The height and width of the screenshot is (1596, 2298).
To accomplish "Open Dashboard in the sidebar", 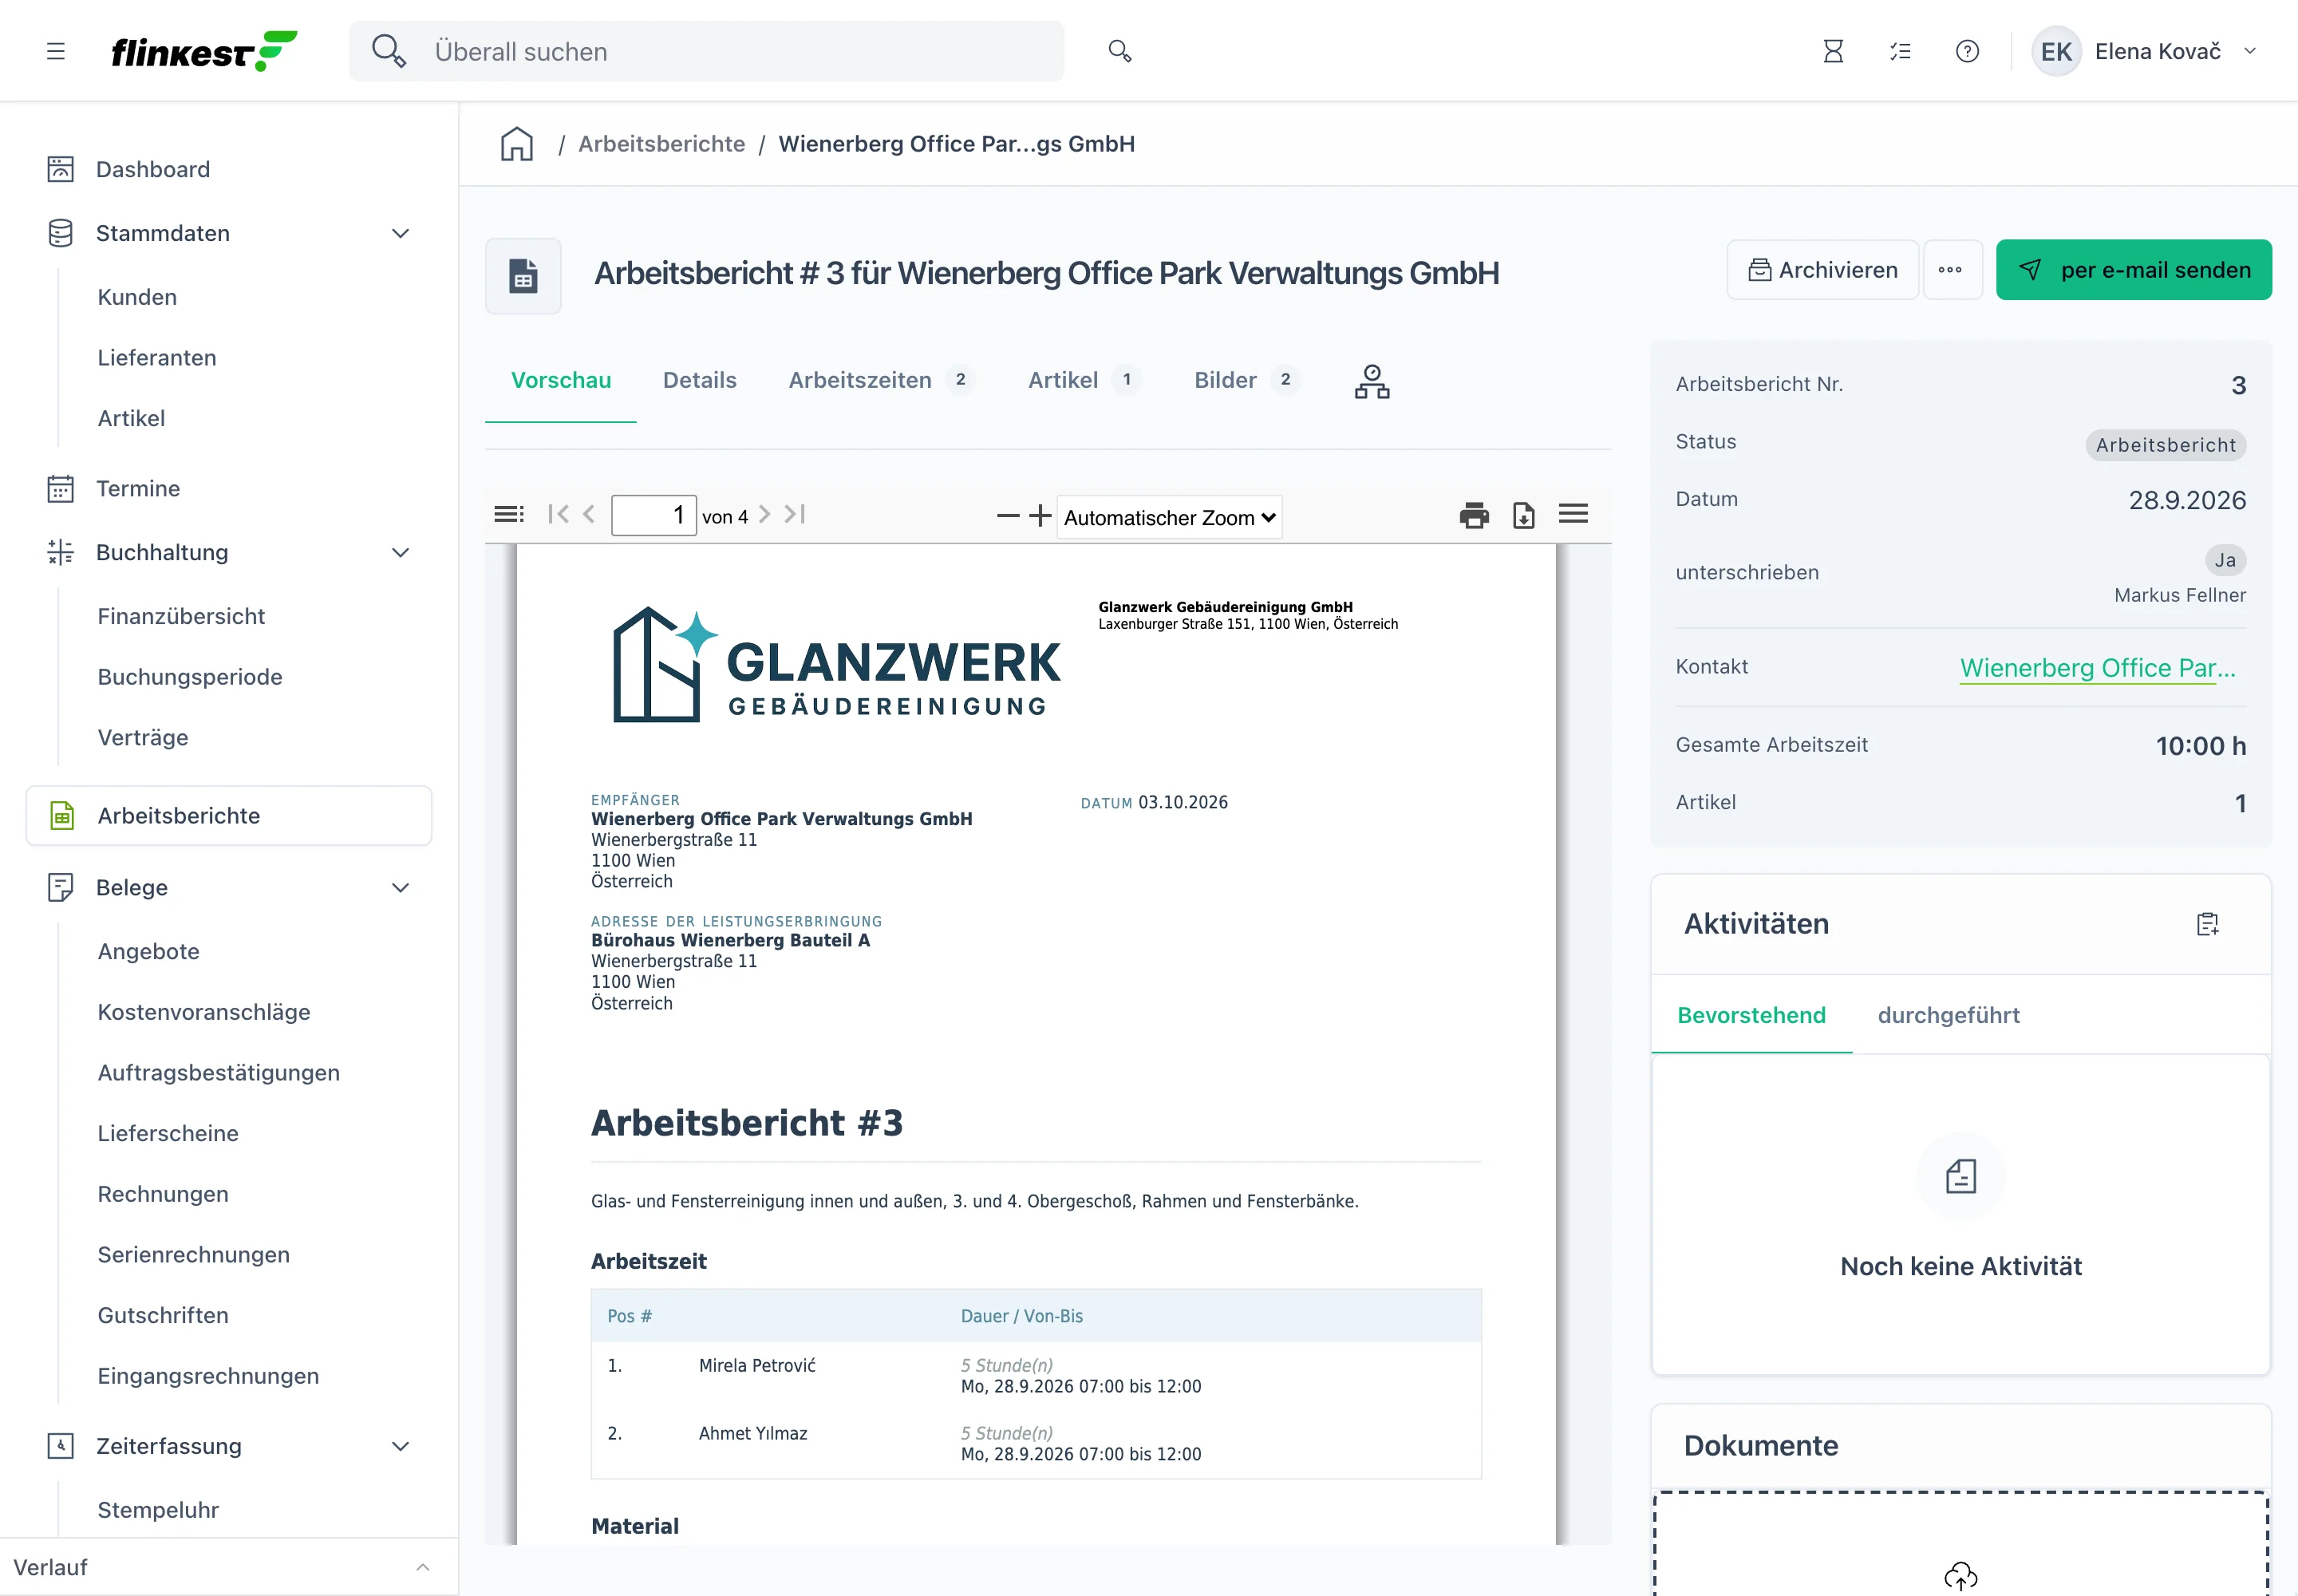I will tap(153, 169).
